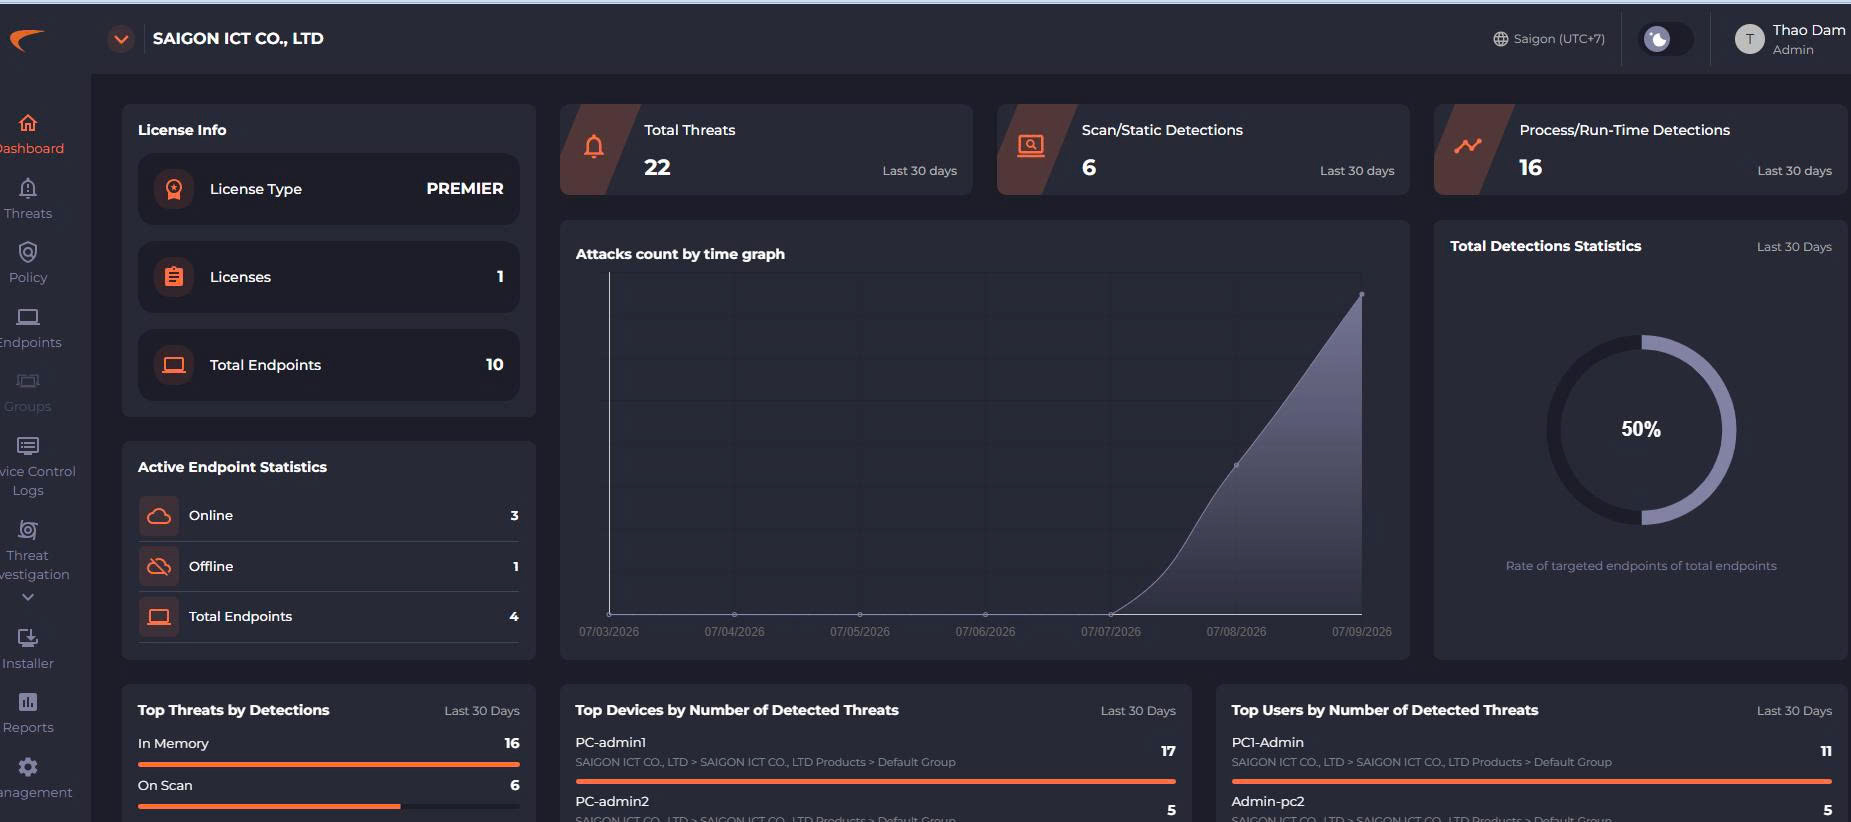Click the Total Threats value 22
Image resolution: width=1851 pixels, height=822 pixels.
[657, 168]
